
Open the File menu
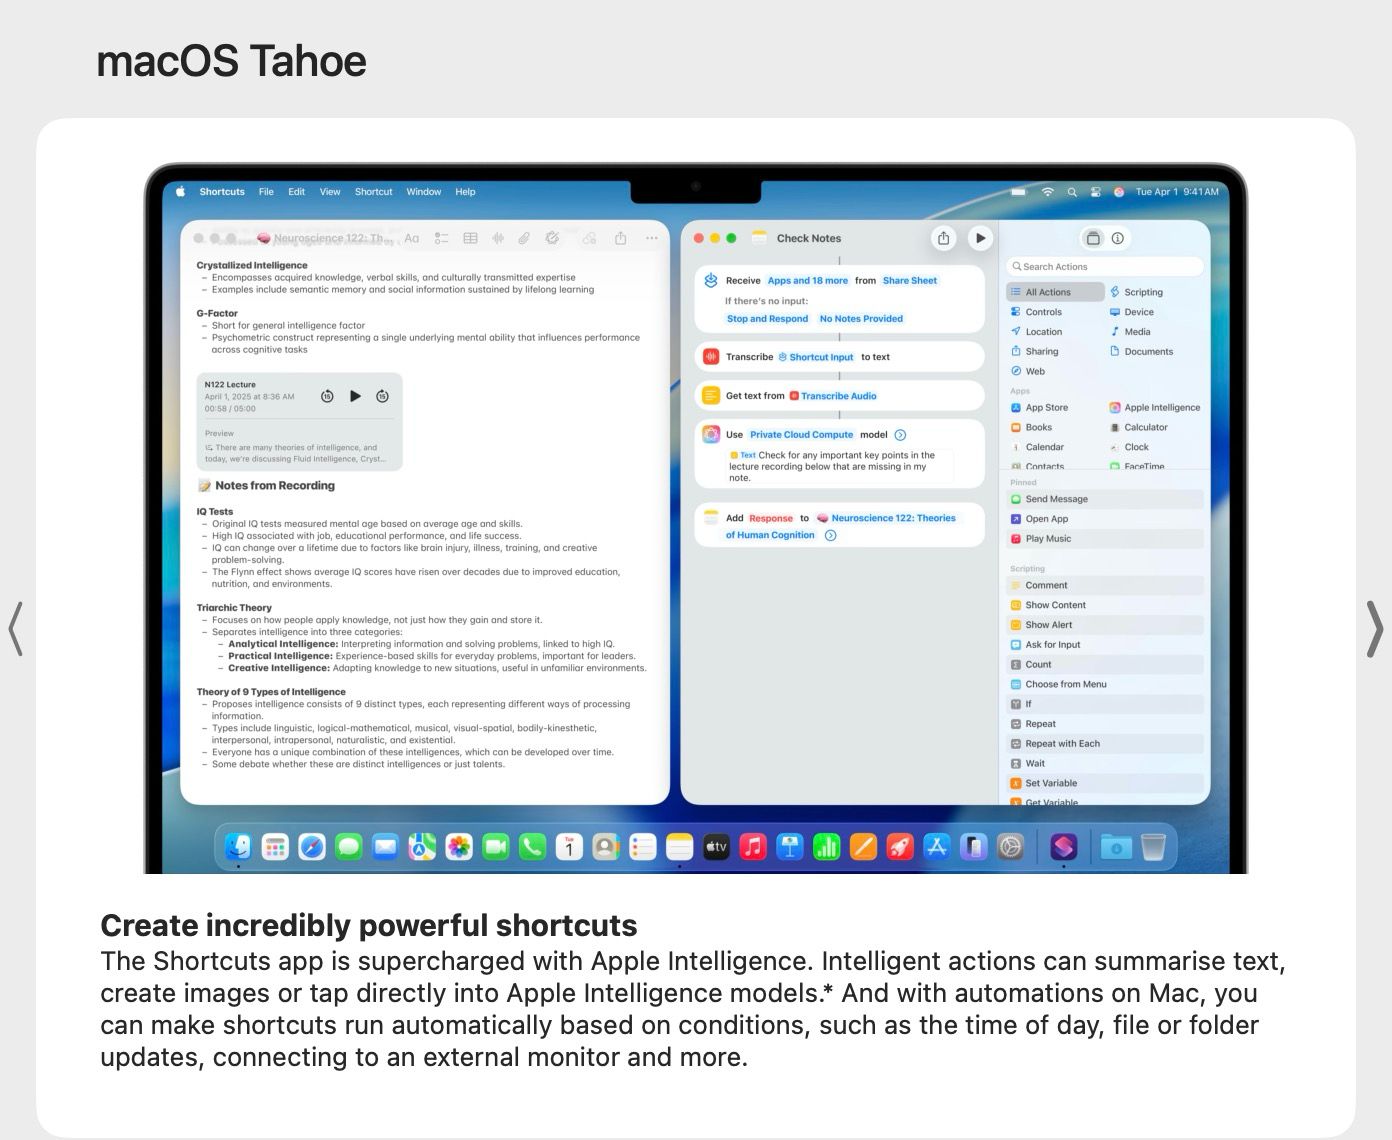coord(266,192)
